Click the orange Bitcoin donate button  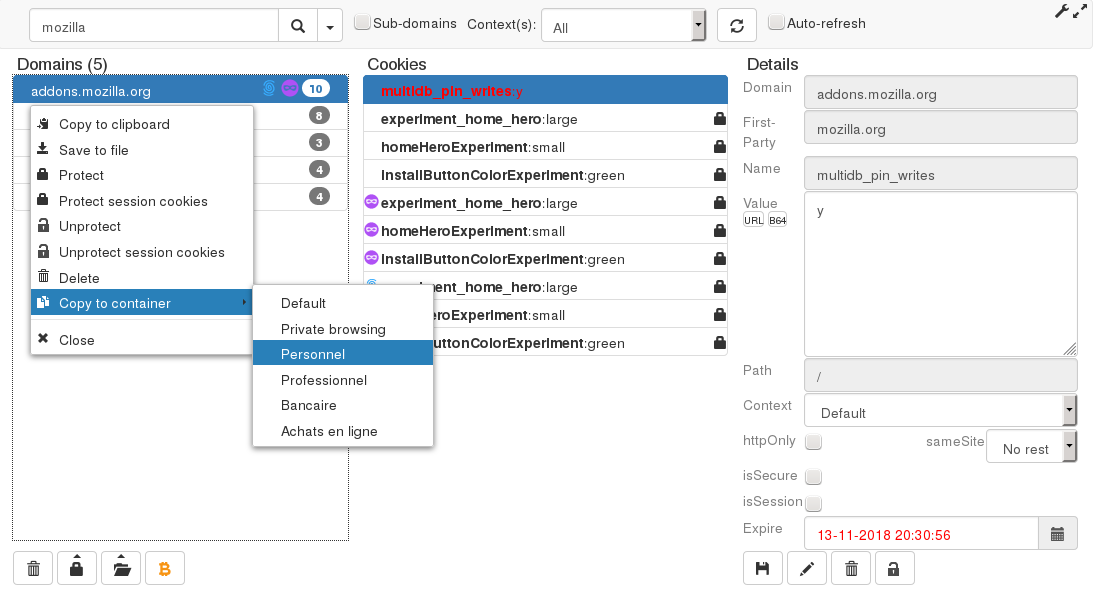click(x=165, y=569)
